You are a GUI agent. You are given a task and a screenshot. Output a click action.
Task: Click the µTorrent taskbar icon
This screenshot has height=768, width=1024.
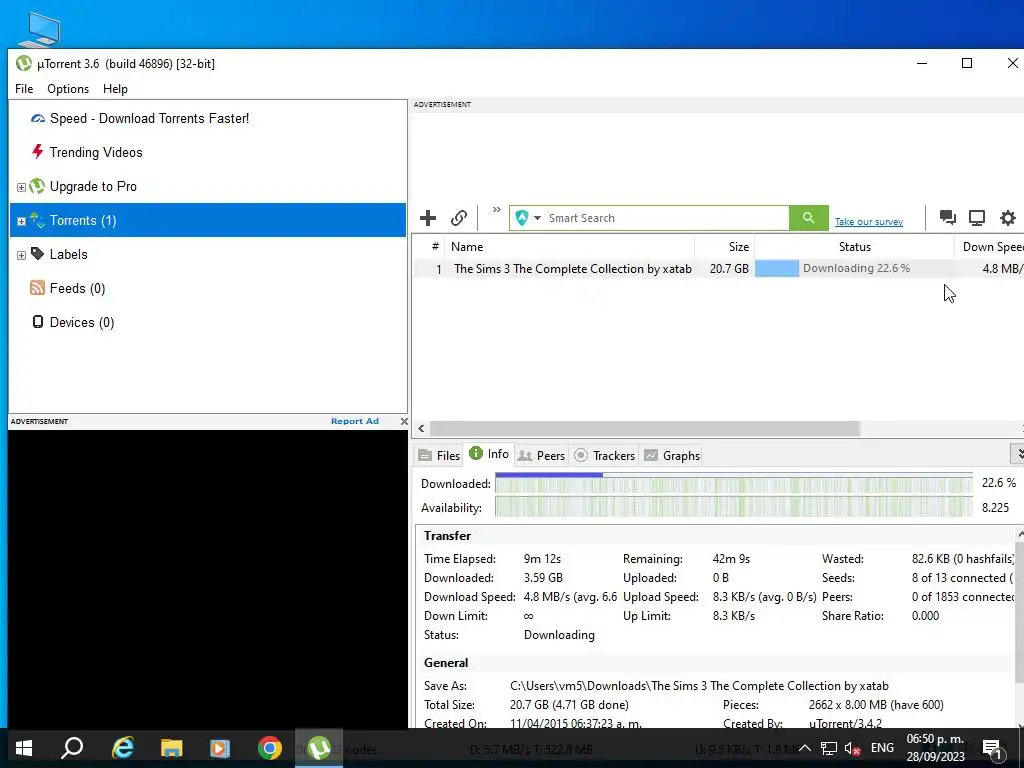(x=319, y=748)
